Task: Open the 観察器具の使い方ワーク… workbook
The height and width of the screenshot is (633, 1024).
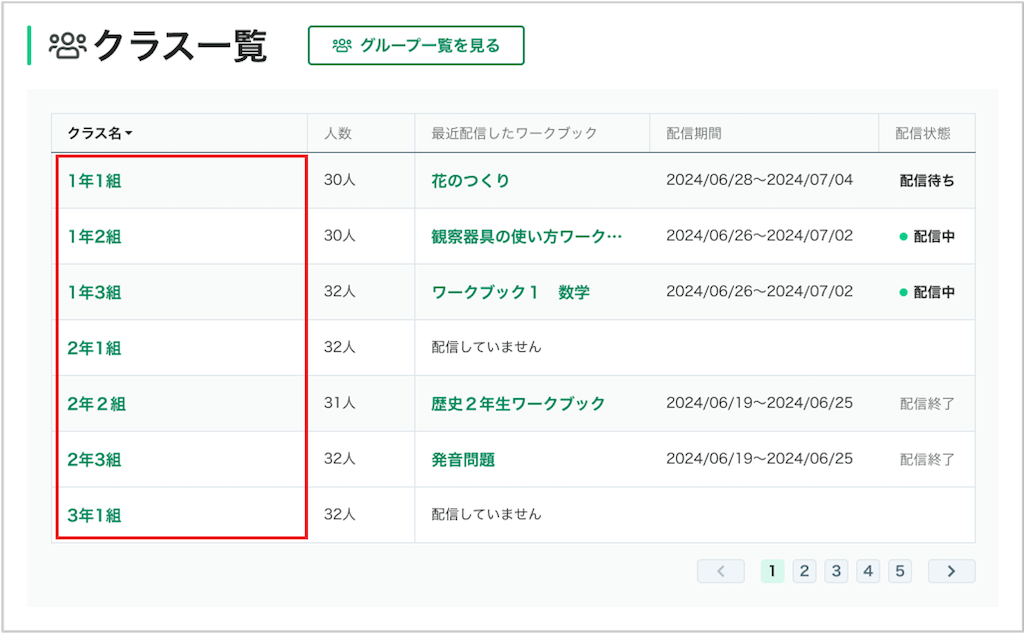Action: pyautogui.click(x=526, y=236)
